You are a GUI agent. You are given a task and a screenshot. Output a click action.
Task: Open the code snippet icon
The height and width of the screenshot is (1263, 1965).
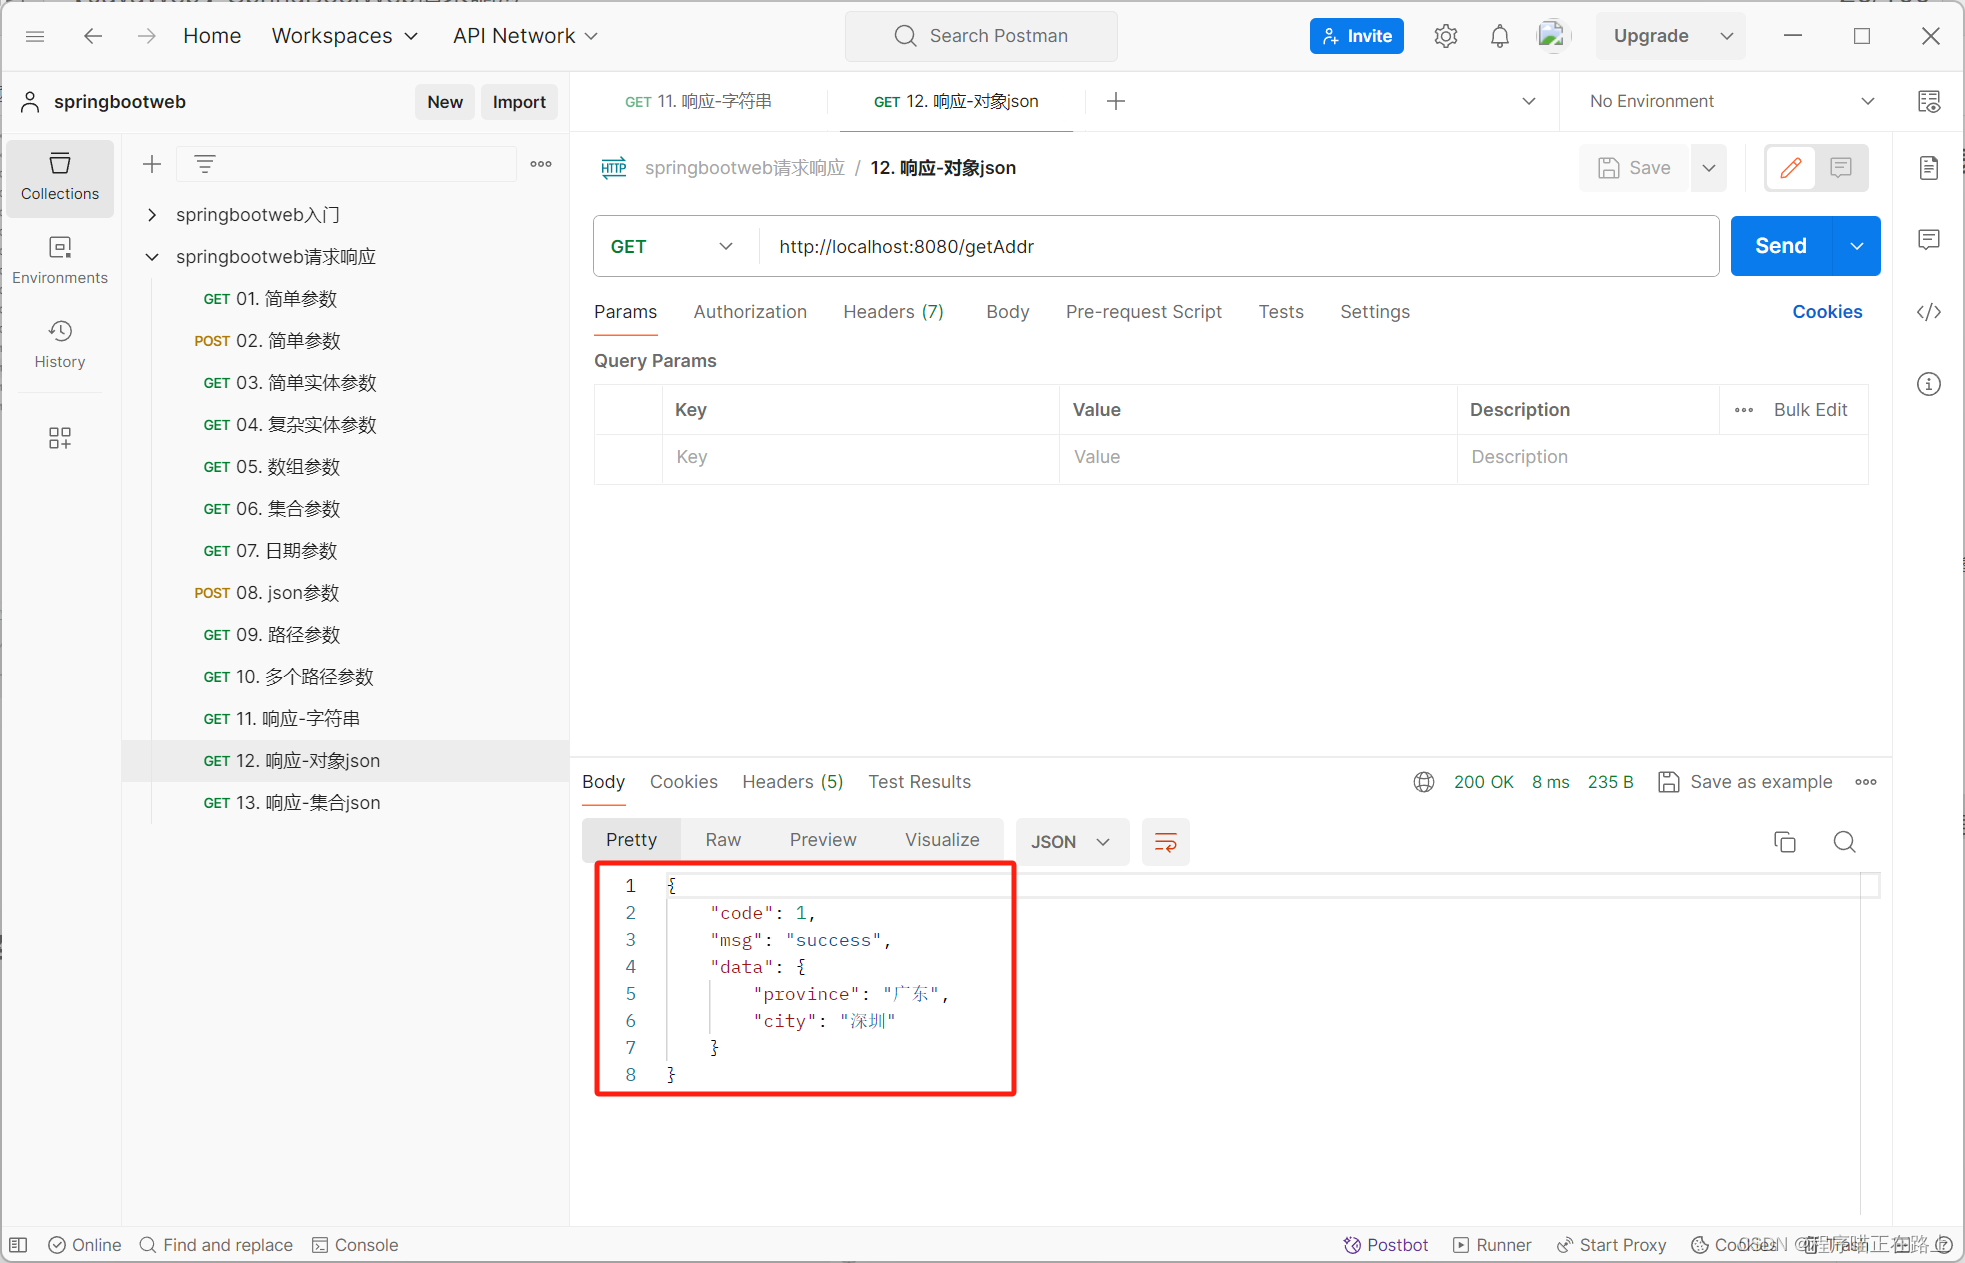pyautogui.click(x=1929, y=312)
